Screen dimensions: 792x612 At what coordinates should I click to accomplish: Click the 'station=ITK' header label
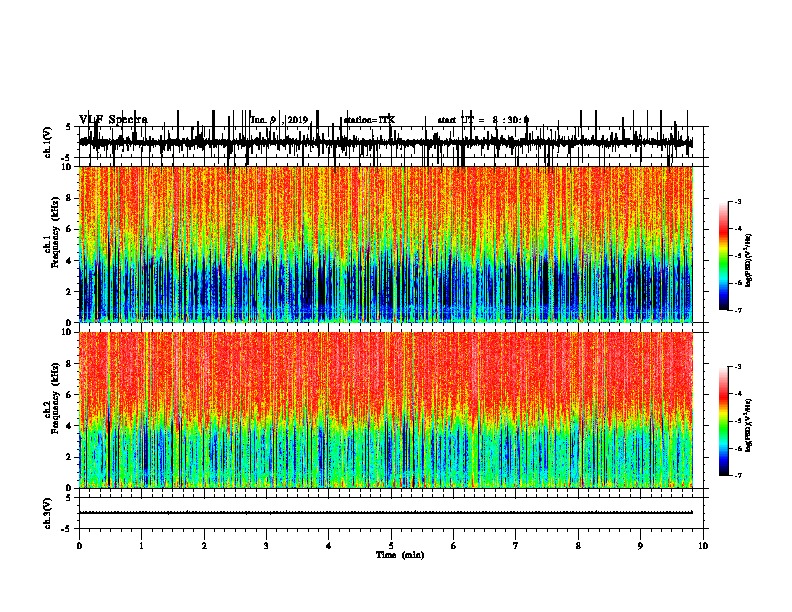(x=369, y=120)
